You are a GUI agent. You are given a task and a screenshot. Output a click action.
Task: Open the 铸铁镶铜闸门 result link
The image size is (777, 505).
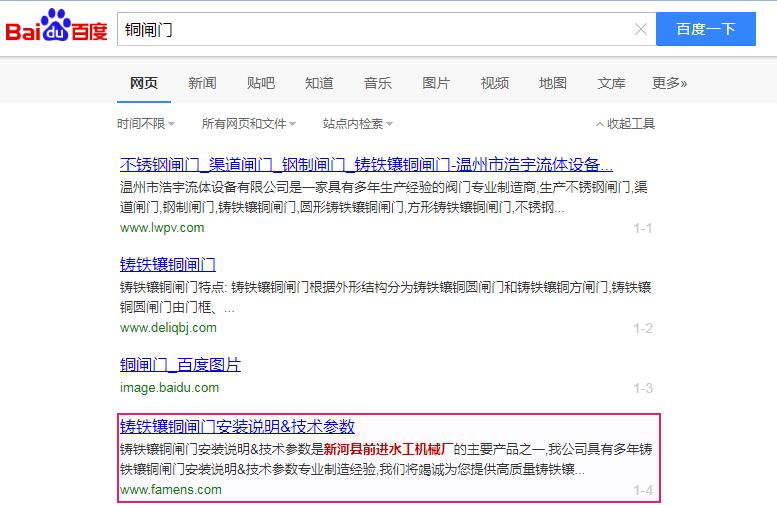tap(168, 265)
